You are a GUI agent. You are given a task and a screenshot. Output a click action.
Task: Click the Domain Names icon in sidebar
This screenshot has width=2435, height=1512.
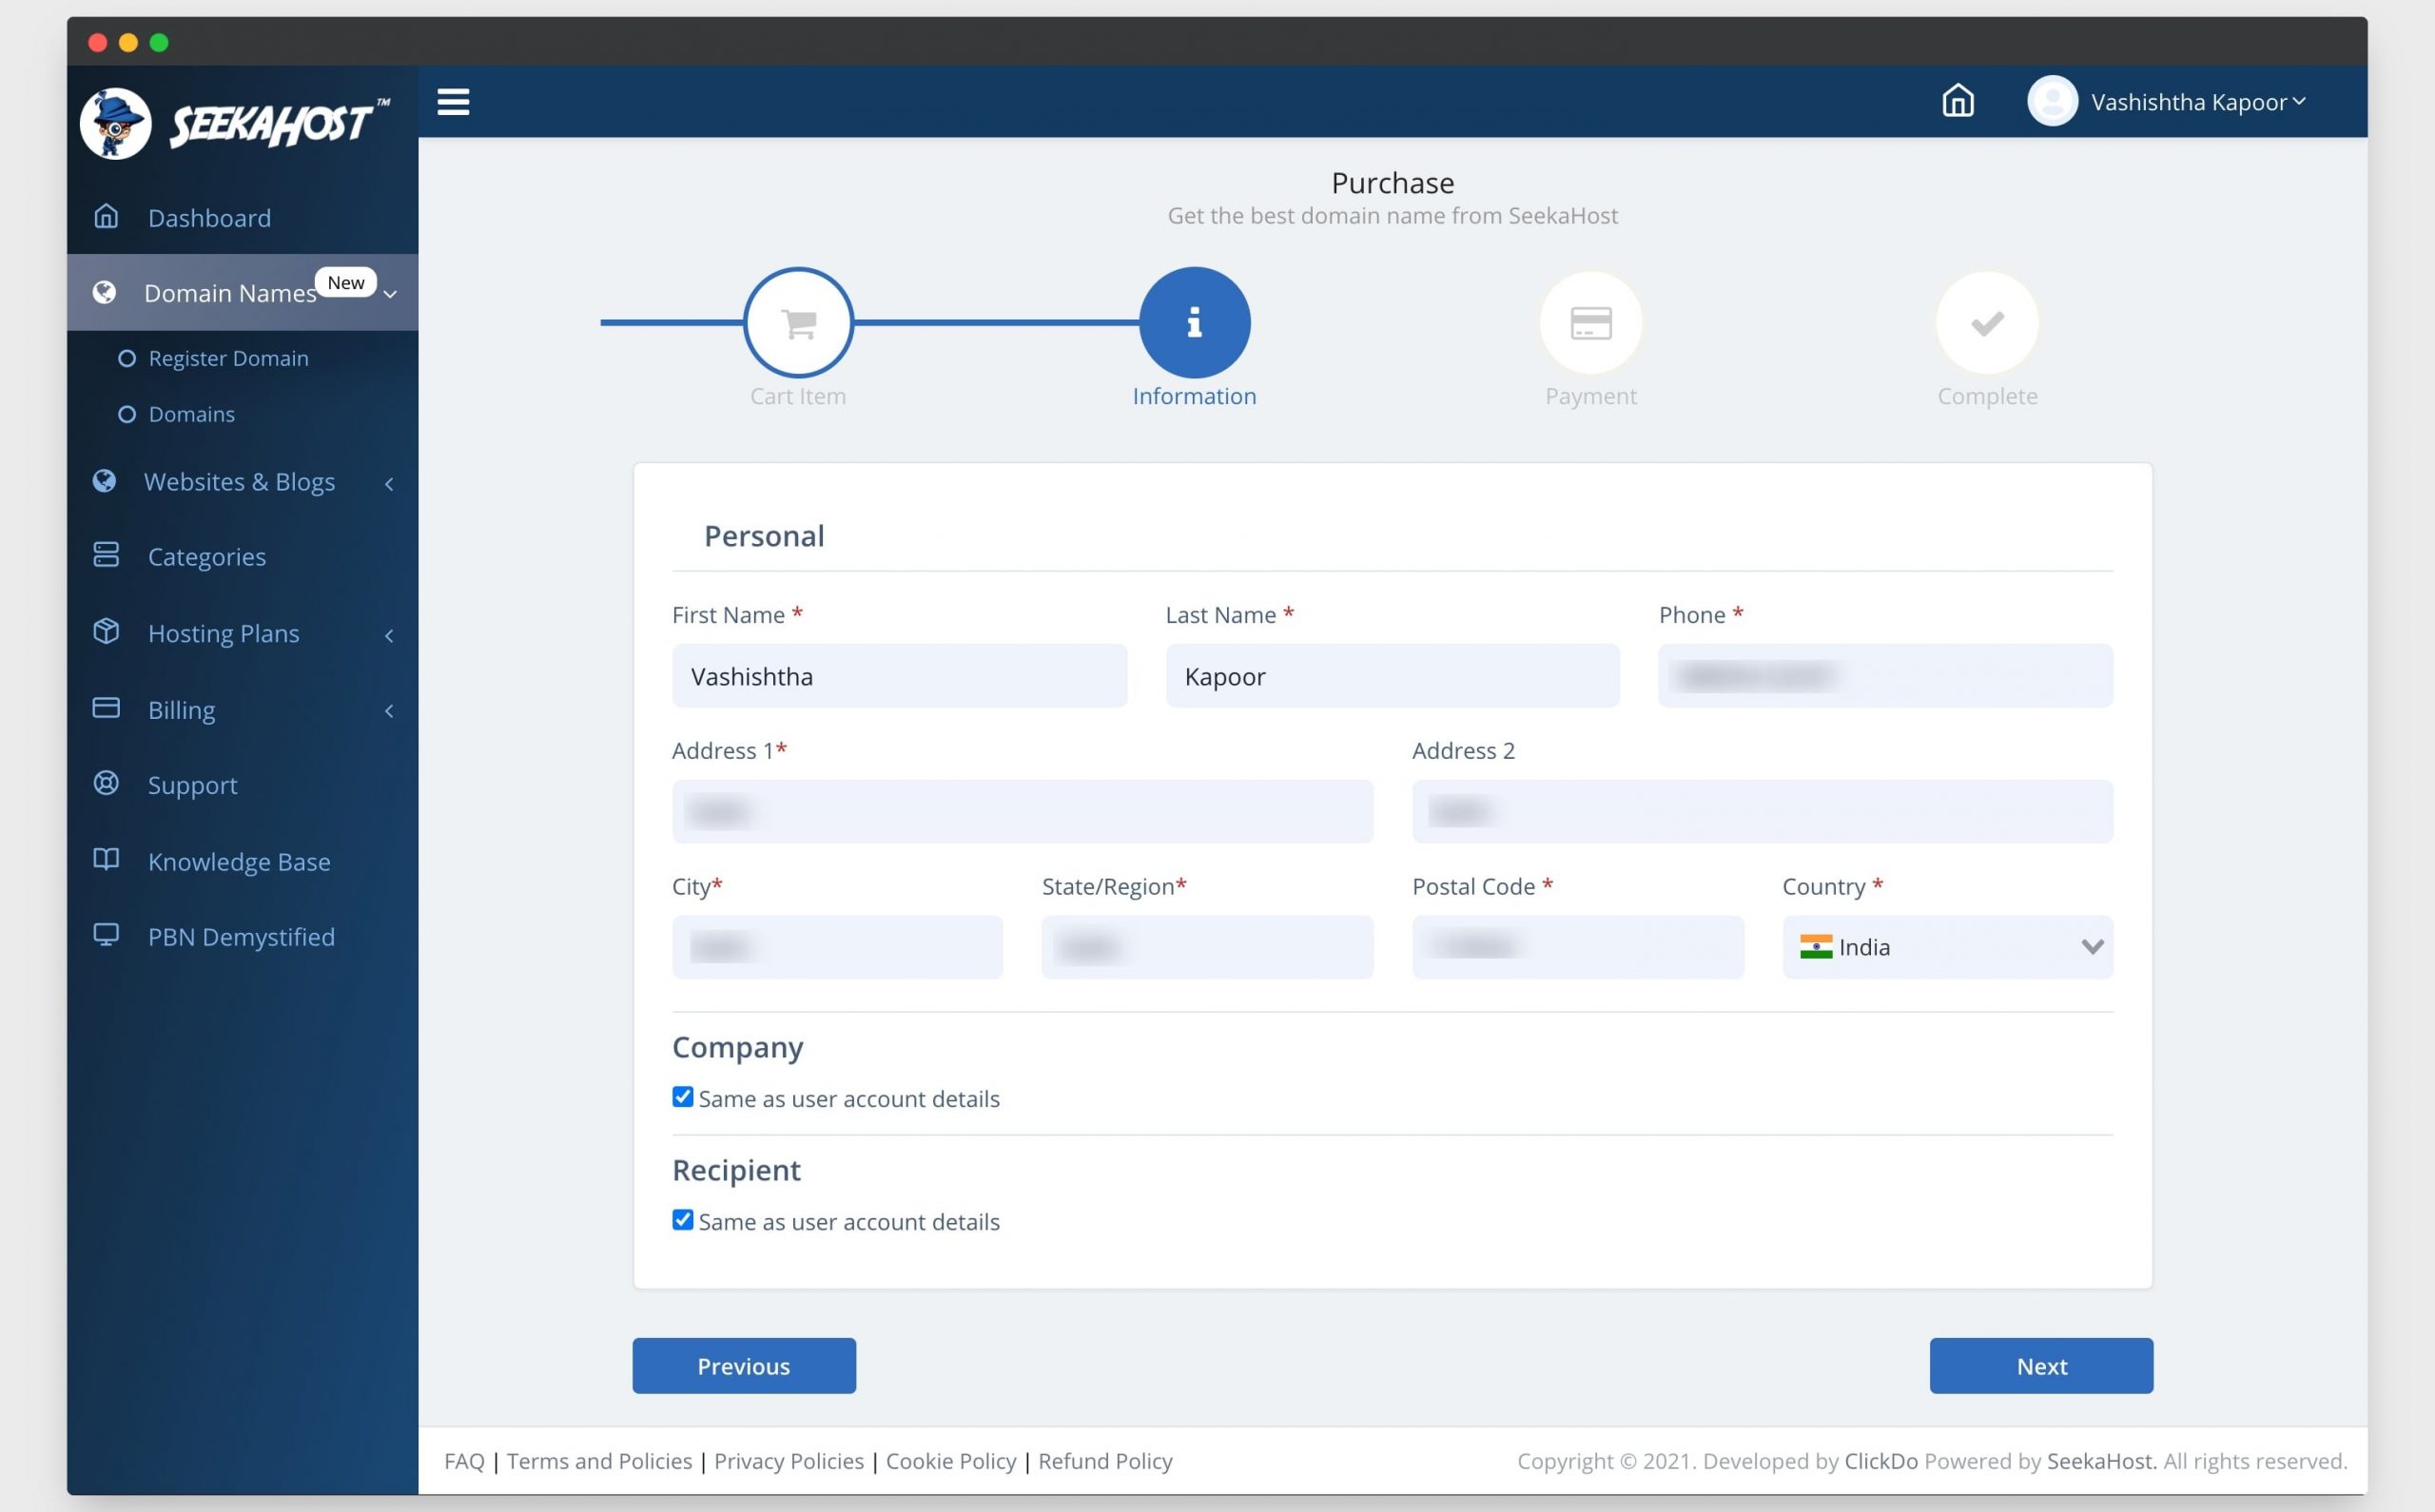pos(107,293)
